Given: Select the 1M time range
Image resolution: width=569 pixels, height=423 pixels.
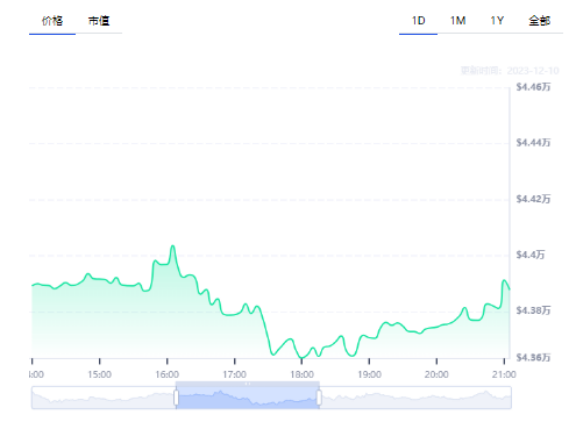Looking at the screenshot, I should (x=458, y=21).
